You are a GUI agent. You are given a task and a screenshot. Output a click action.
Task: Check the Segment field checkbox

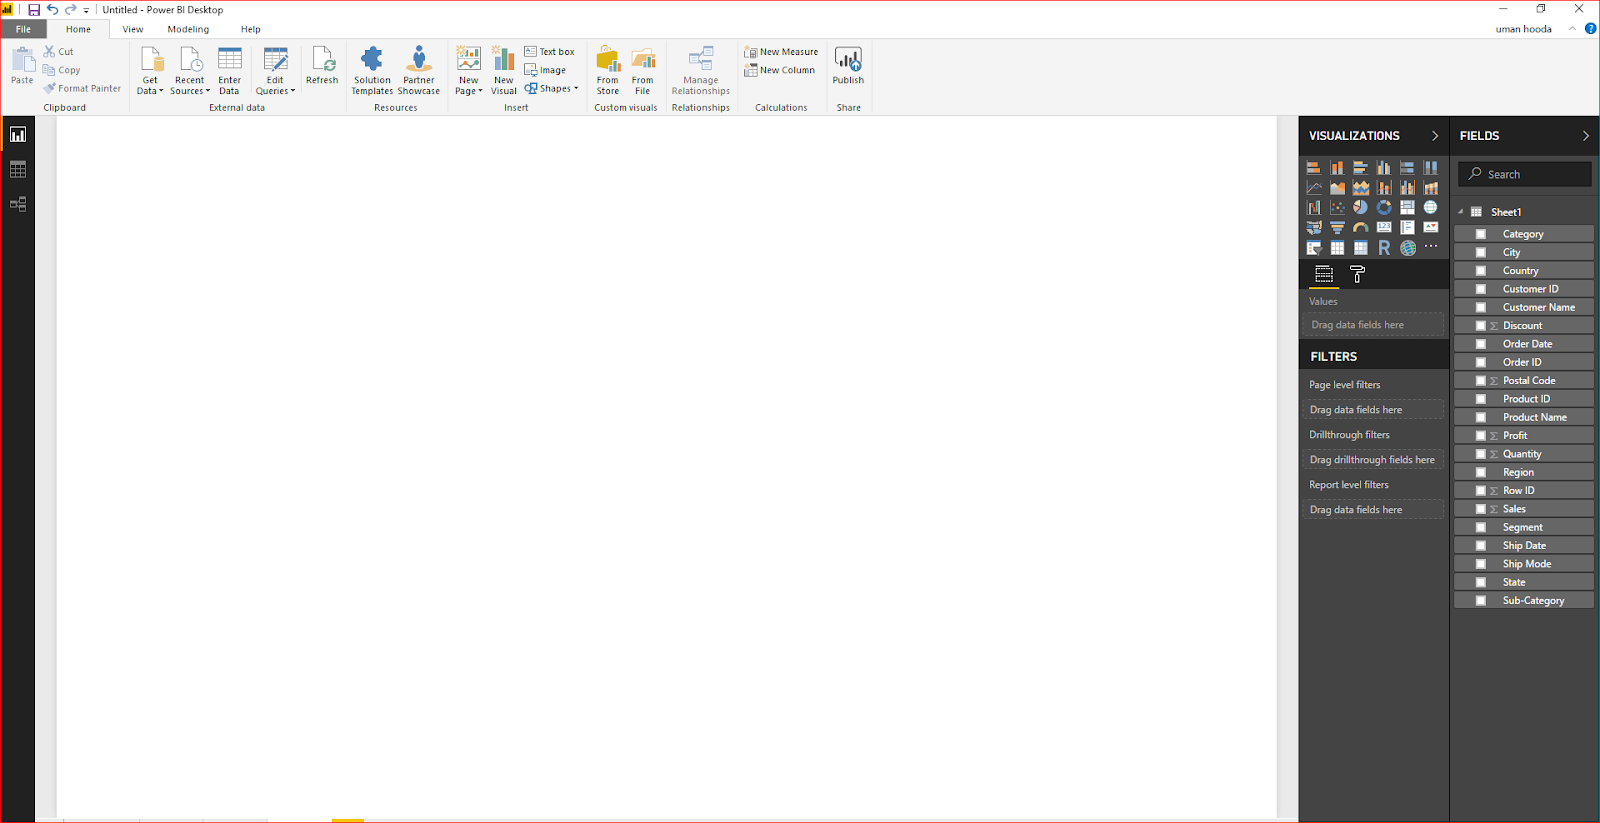tap(1481, 527)
